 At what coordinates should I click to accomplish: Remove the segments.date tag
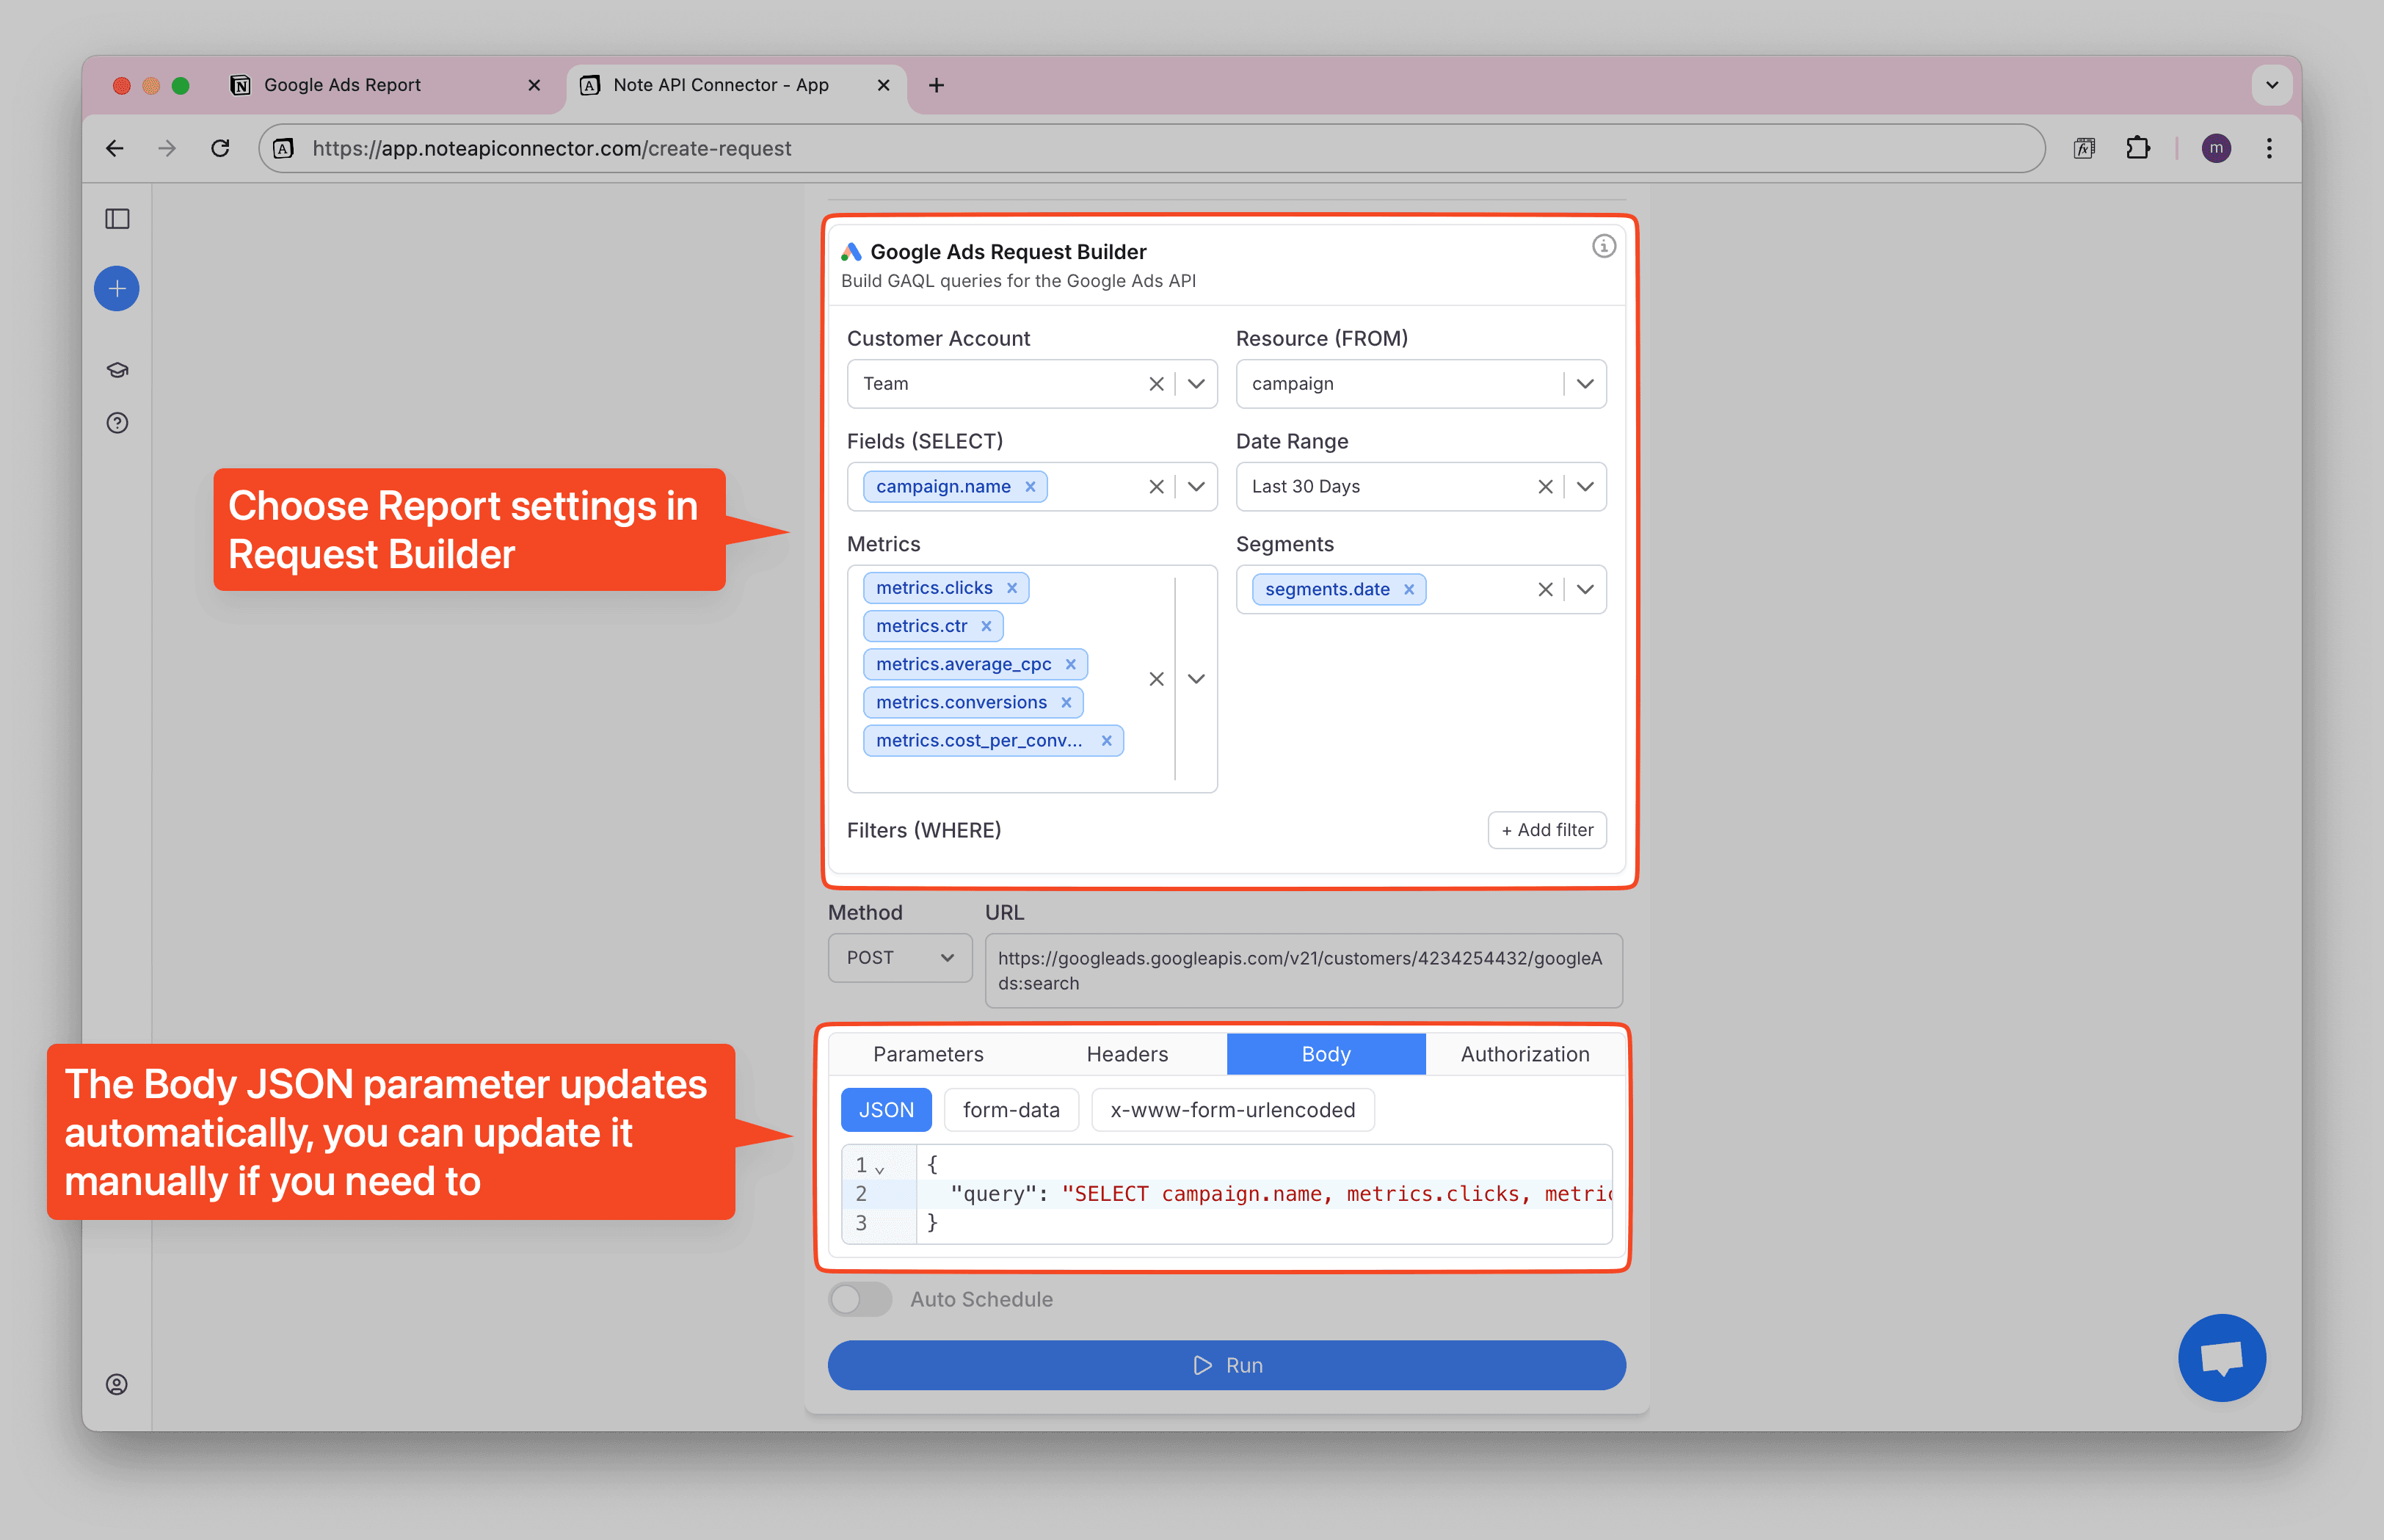1408,589
